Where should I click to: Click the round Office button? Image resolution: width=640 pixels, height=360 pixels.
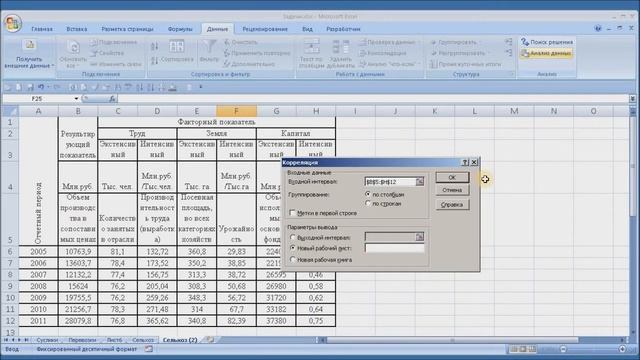pos(13,22)
